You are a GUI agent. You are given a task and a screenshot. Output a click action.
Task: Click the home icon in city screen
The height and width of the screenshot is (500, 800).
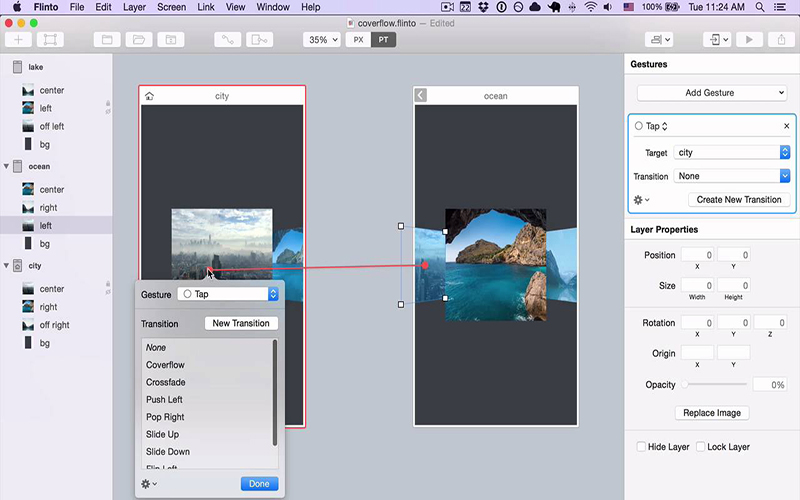[149, 96]
